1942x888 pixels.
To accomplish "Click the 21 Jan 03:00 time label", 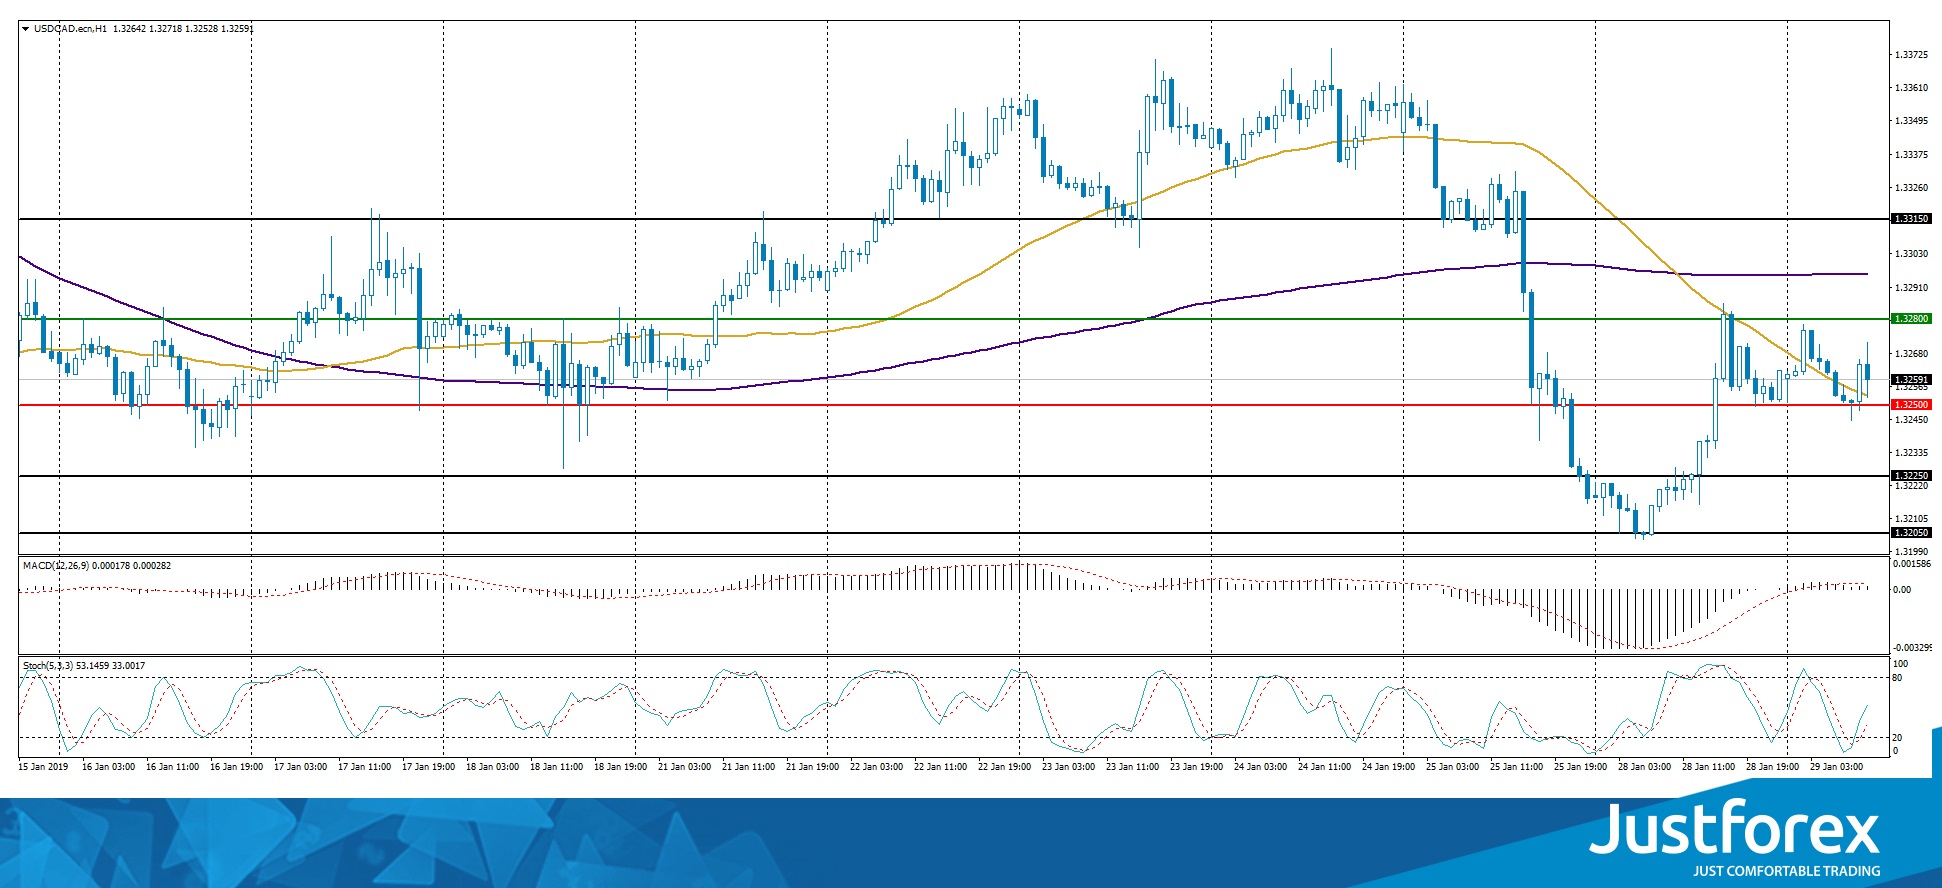I will click(x=684, y=767).
